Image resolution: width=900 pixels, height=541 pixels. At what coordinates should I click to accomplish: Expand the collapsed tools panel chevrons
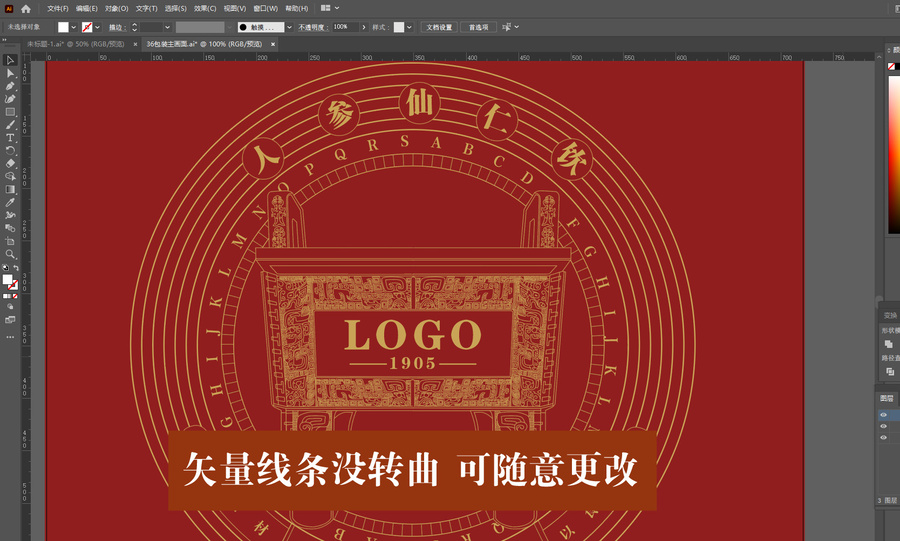click(4, 40)
